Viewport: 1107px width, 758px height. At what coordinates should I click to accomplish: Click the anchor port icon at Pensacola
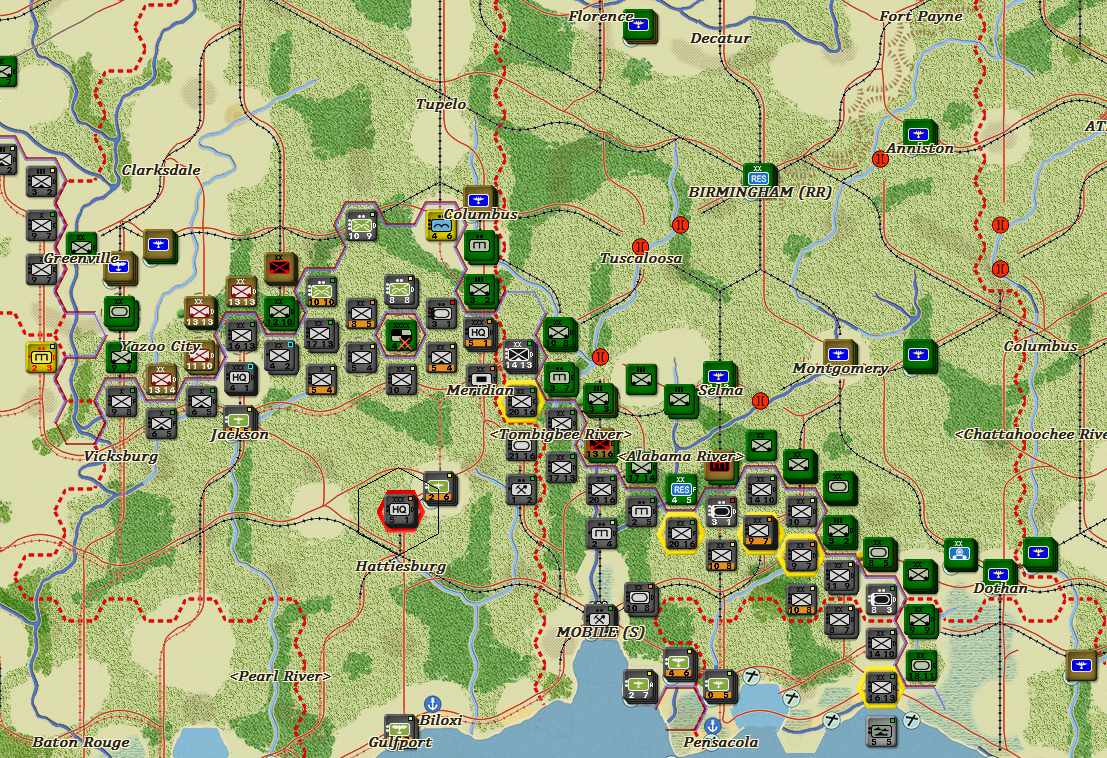point(713,726)
